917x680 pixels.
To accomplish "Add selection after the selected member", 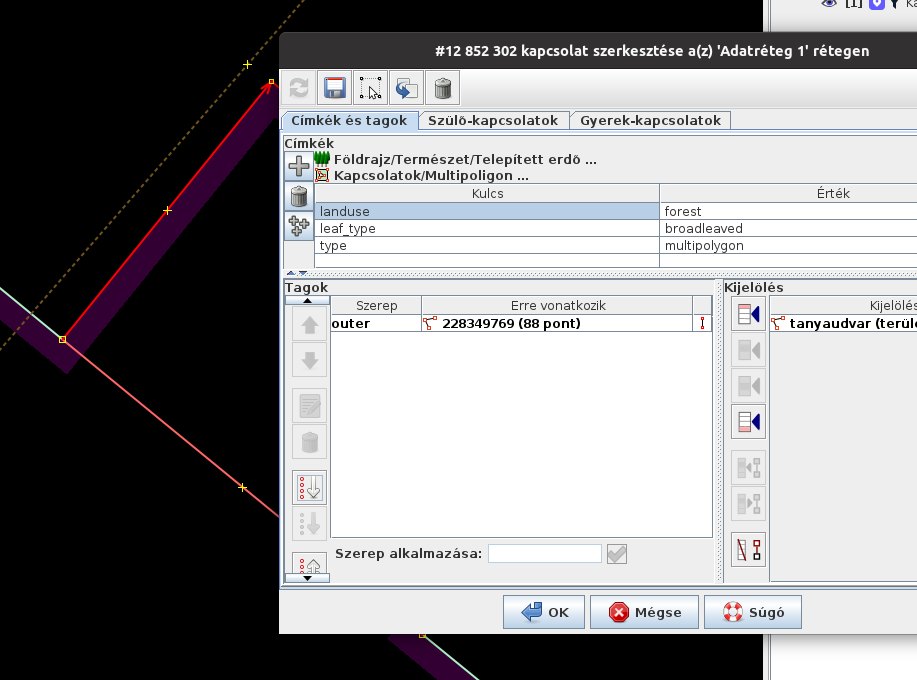I will click(x=749, y=386).
